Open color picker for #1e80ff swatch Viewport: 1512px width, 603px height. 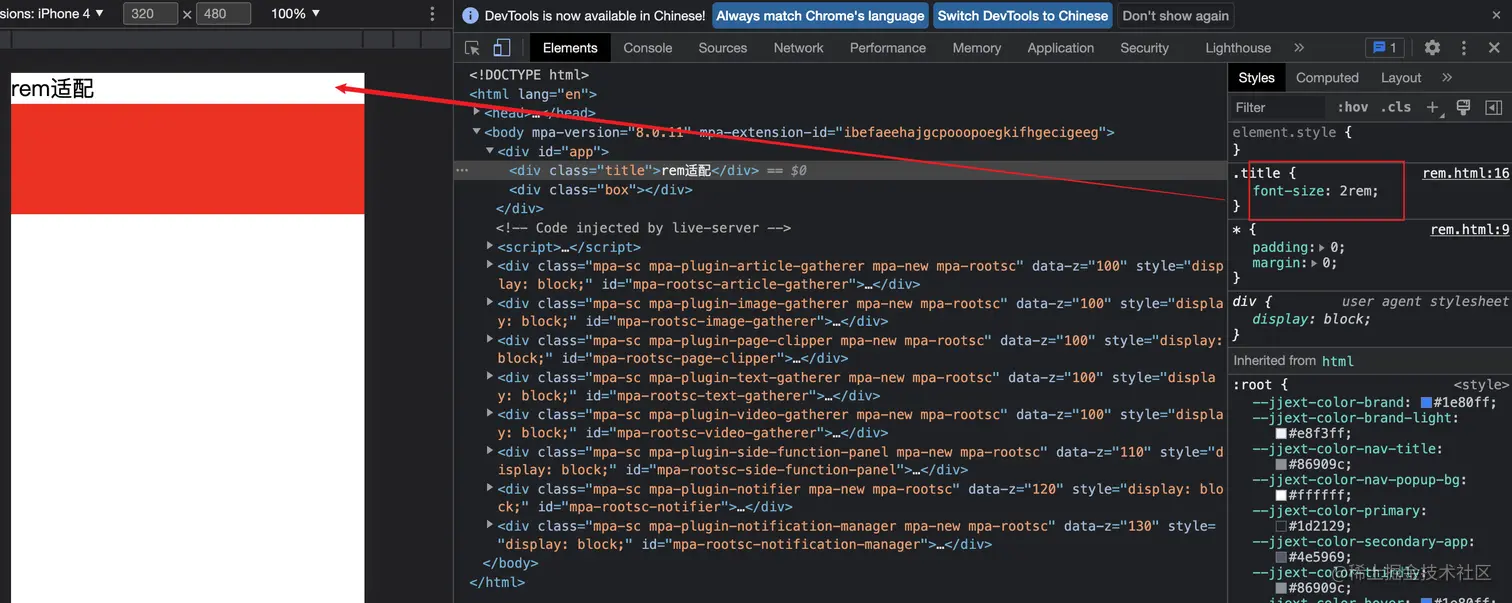click(1427, 403)
